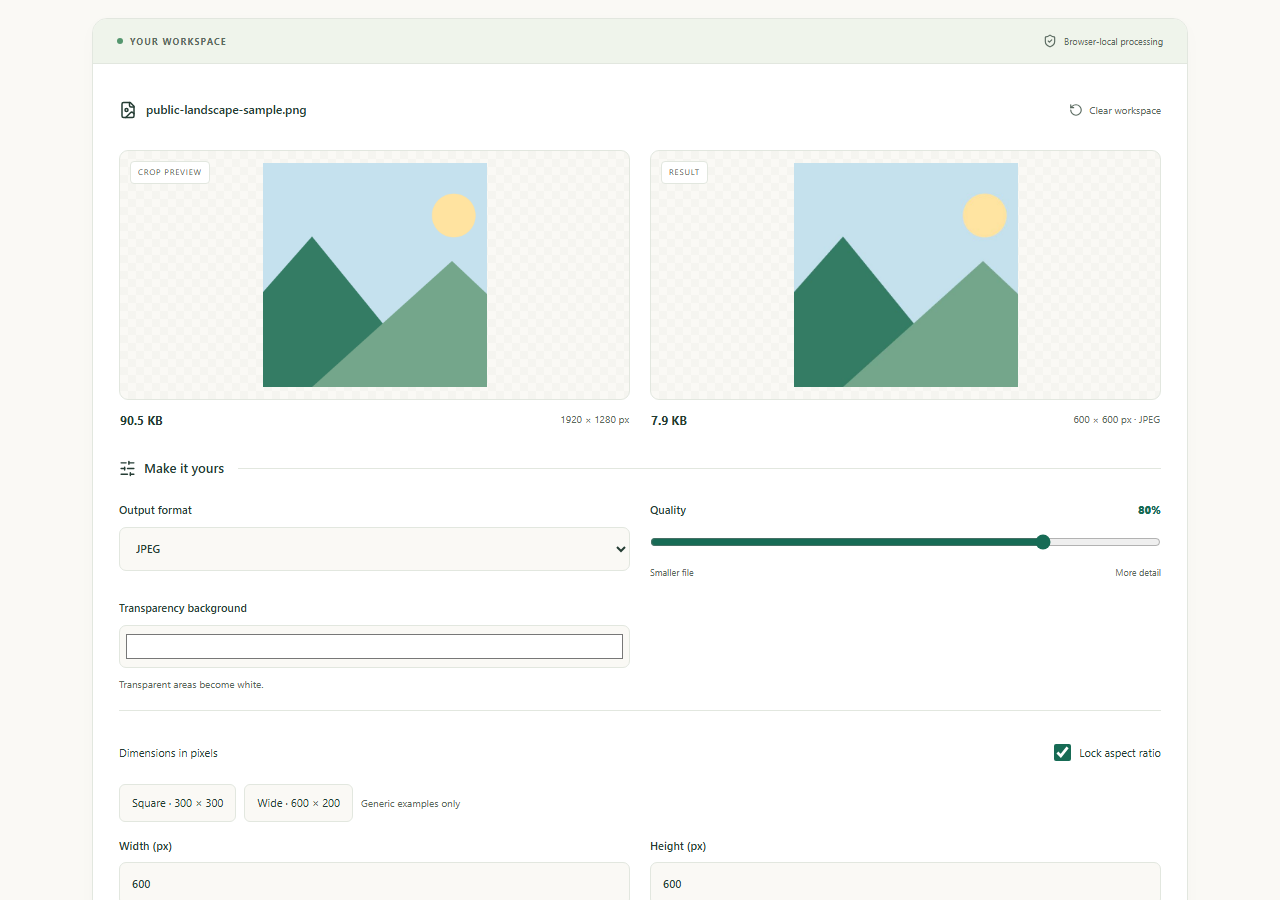Click the RESULT badge

[x=684, y=172]
